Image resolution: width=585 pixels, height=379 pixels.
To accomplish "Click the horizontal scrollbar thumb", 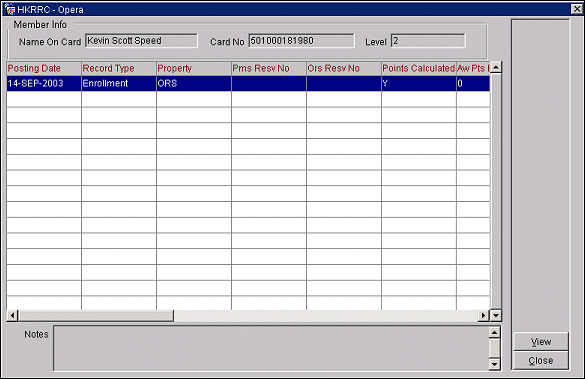I will coord(96,316).
